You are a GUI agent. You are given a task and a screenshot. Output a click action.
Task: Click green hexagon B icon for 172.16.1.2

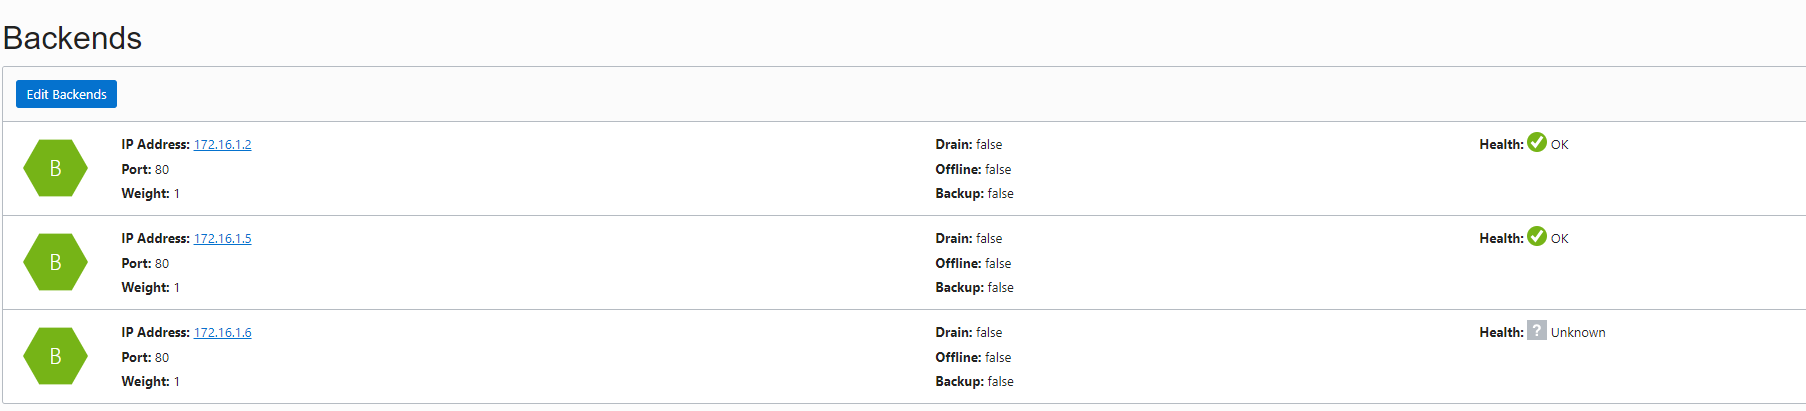[x=56, y=168]
